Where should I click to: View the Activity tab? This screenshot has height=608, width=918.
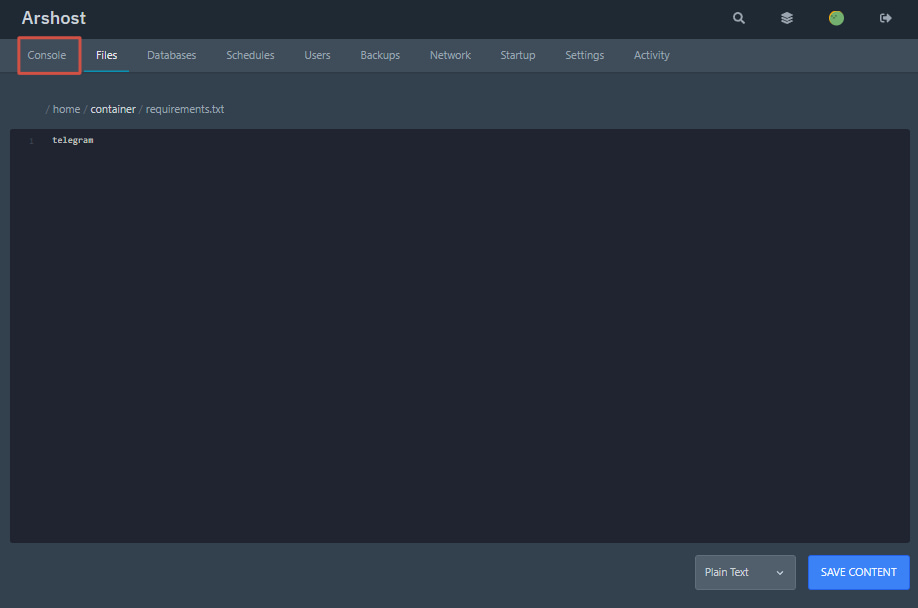pyautogui.click(x=652, y=55)
